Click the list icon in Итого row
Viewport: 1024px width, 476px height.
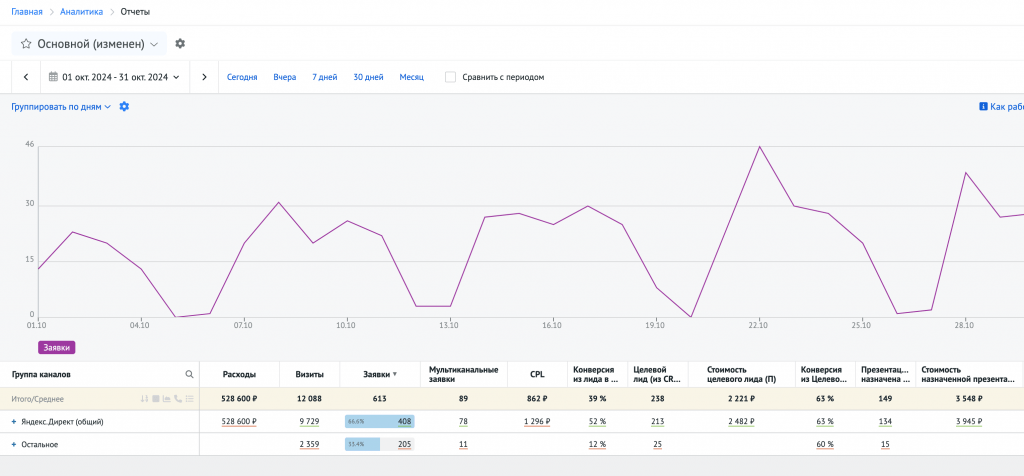189,399
